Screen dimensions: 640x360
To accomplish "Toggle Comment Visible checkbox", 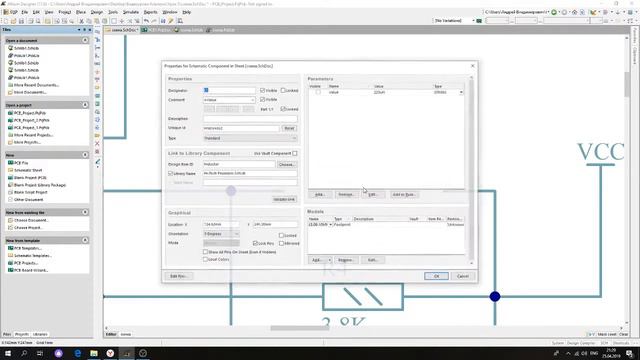I will [262, 100].
